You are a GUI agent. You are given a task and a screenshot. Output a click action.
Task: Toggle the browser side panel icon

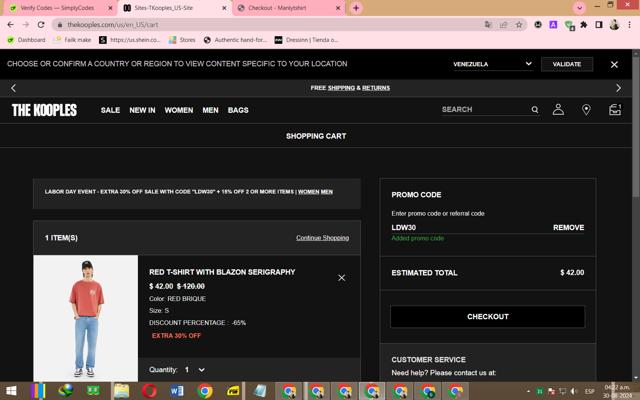[x=599, y=24]
